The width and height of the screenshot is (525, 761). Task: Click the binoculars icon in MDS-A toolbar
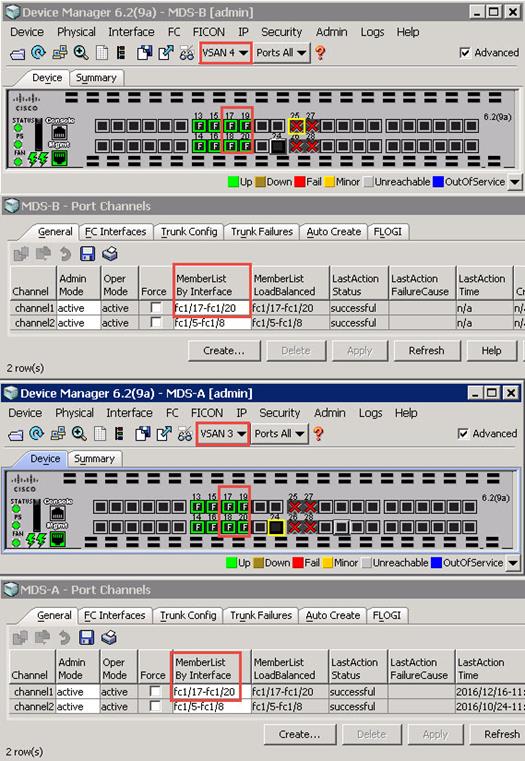pos(185,434)
